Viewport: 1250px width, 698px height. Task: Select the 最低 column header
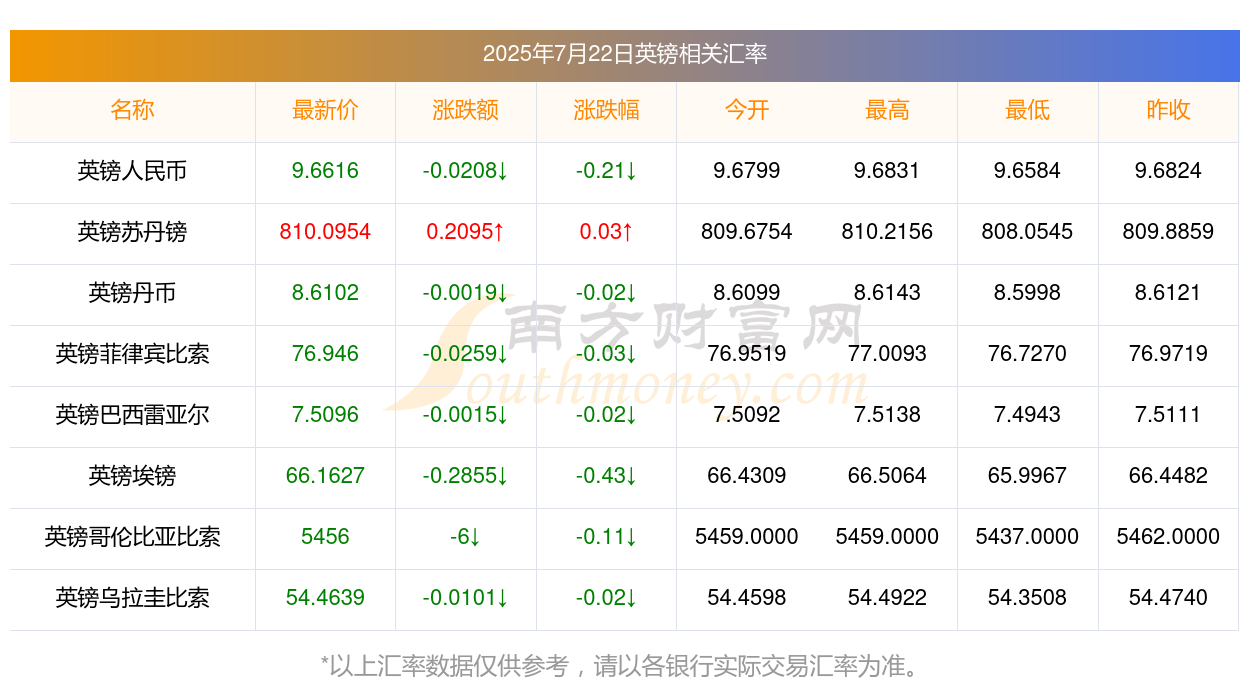pos(1028,110)
